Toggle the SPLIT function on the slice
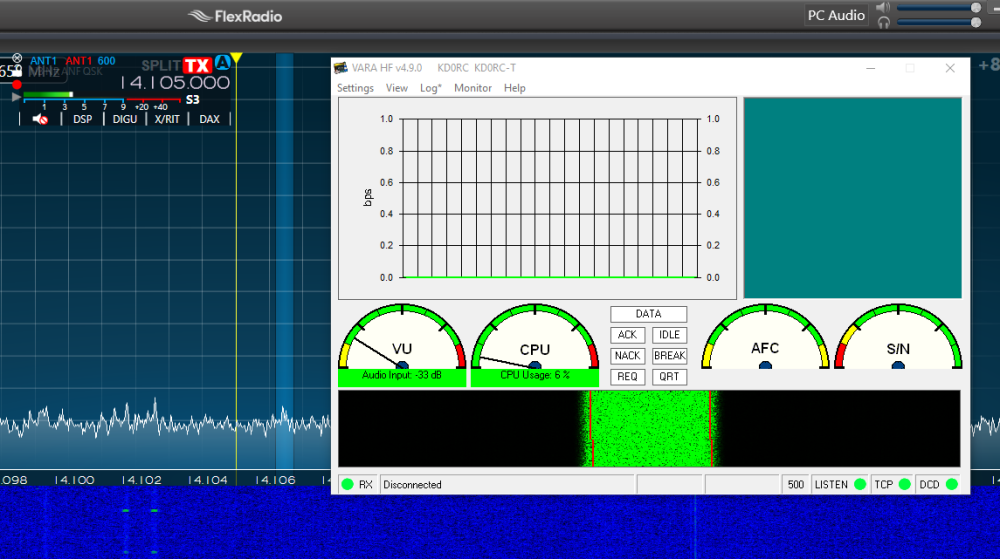 point(161,66)
